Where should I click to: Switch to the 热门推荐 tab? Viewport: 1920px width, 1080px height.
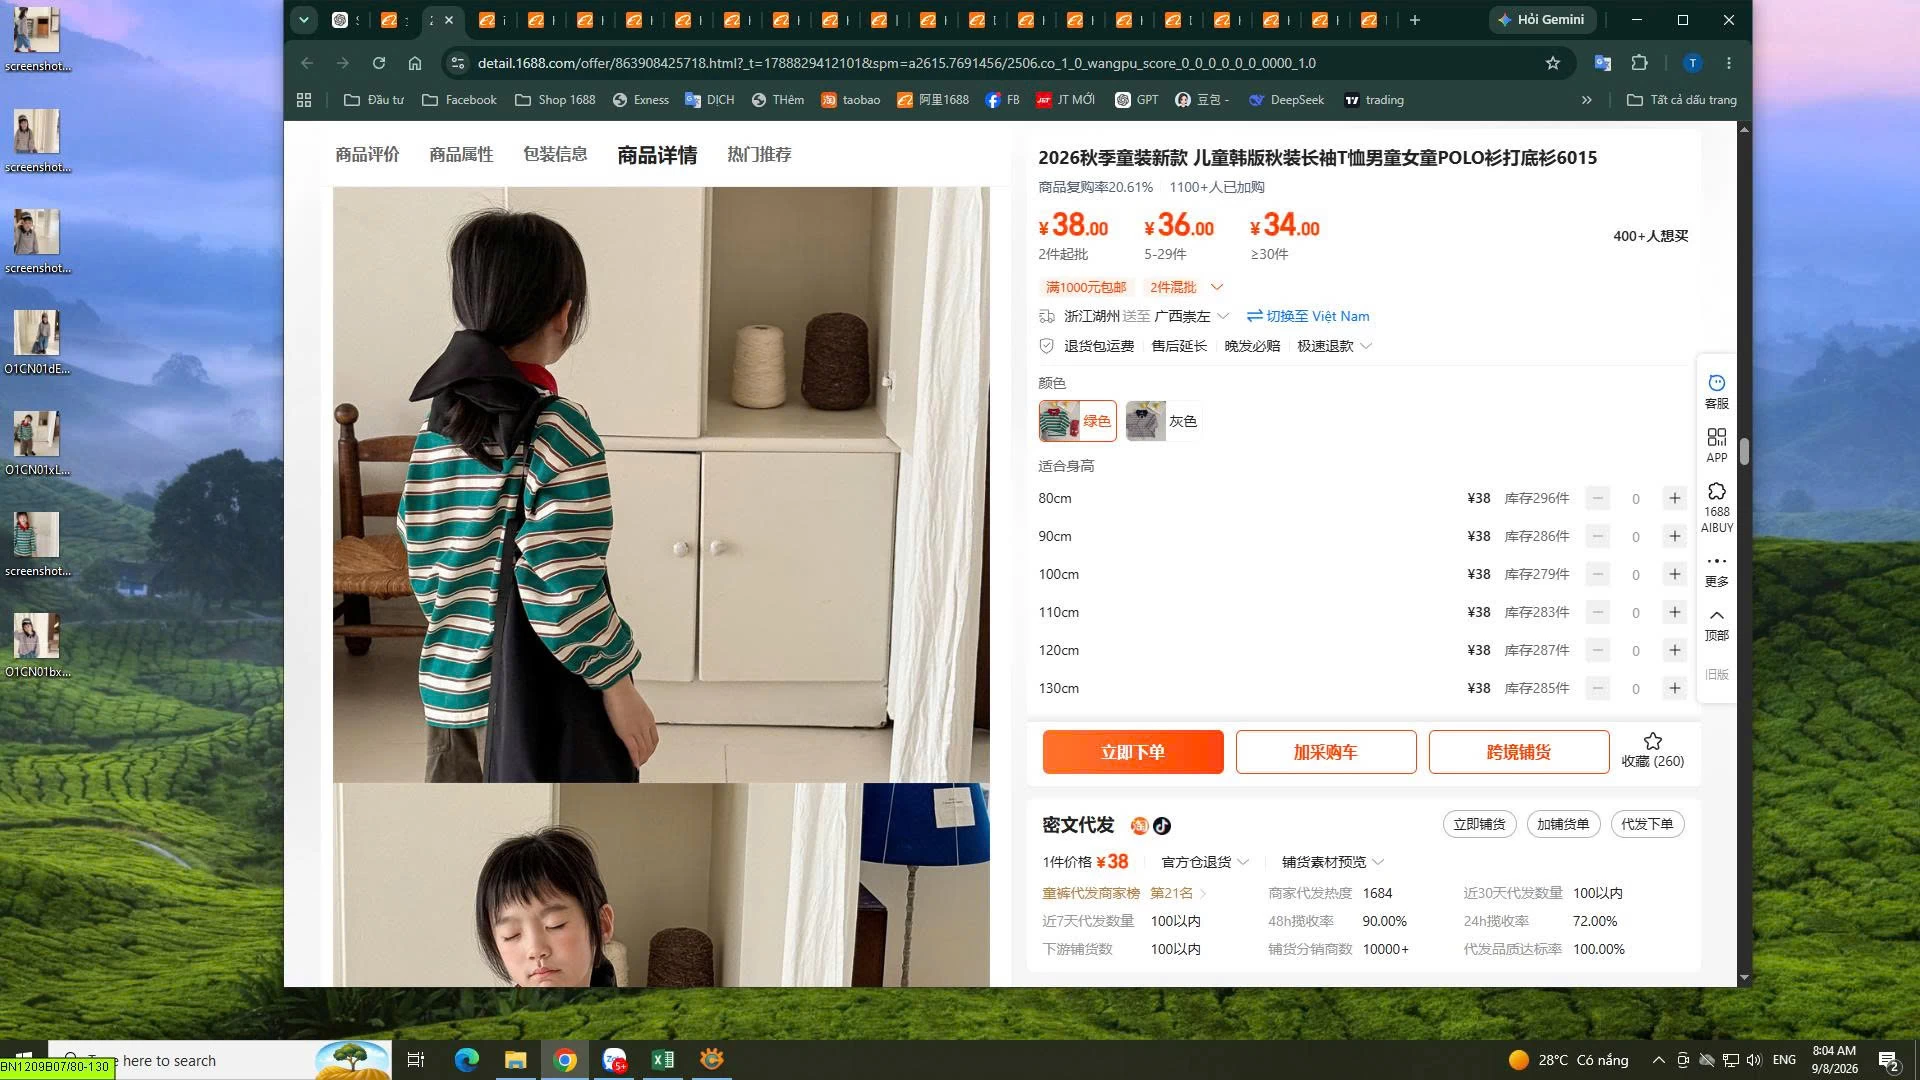pyautogui.click(x=759, y=155)
